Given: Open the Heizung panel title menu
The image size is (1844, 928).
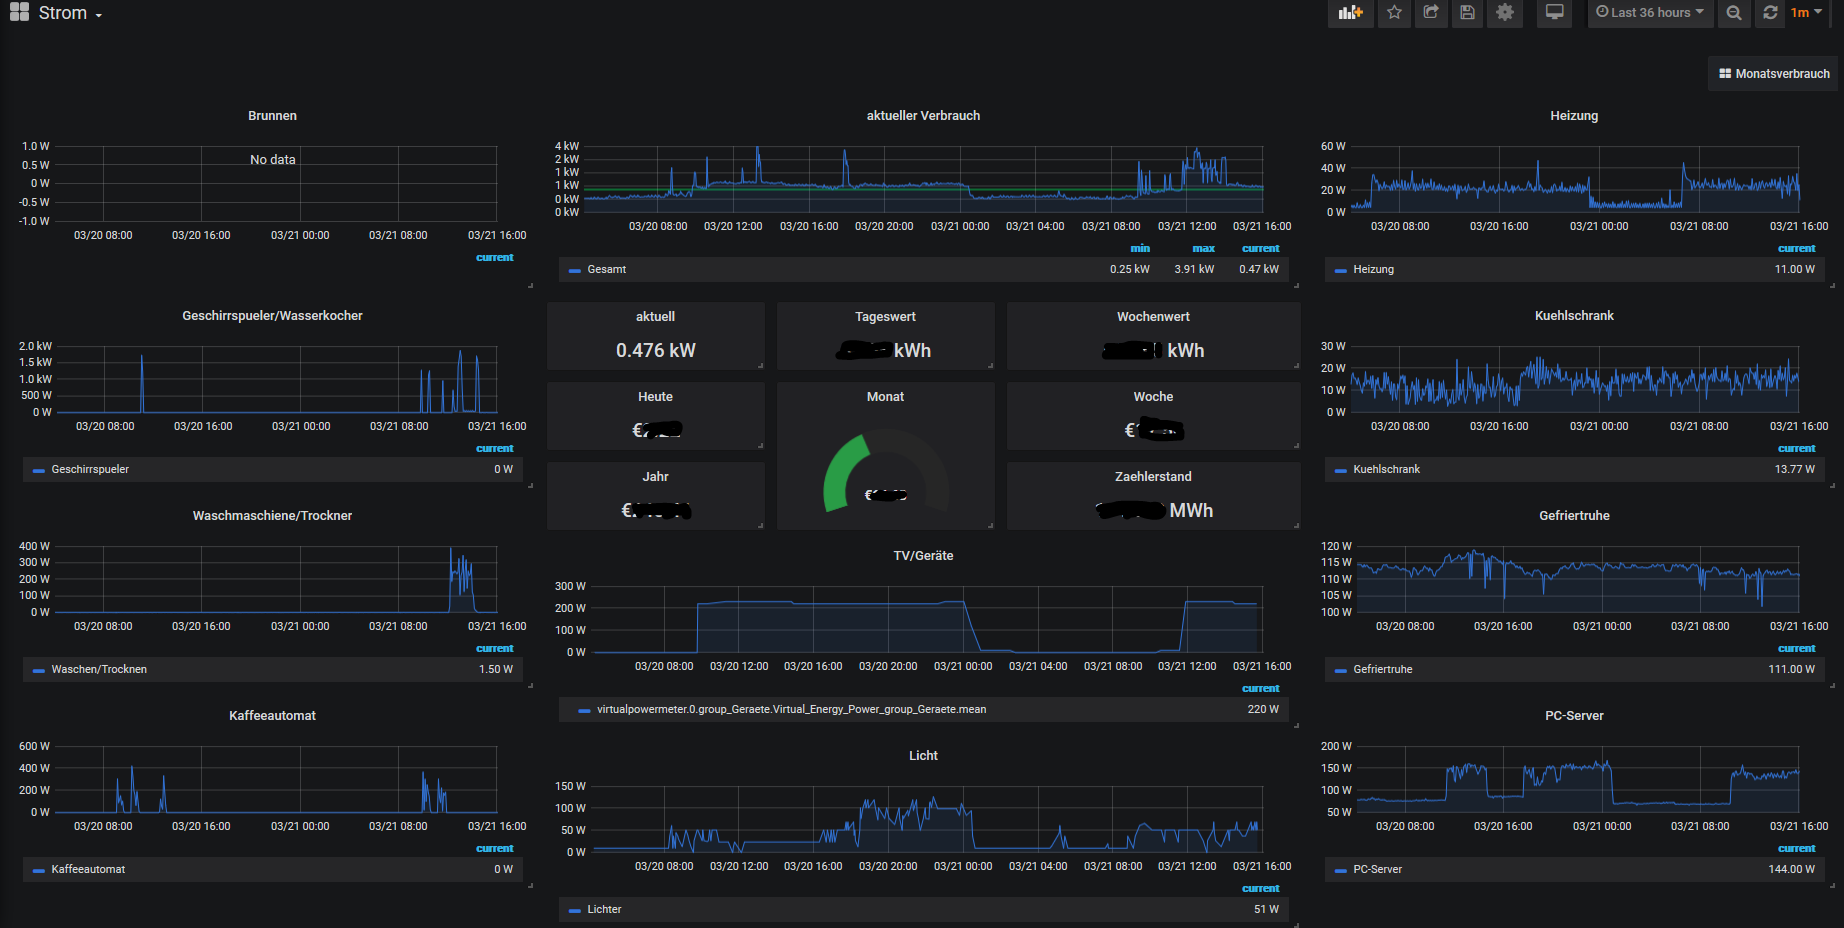Looking at the screenshot, I should tap(1574, 116).
